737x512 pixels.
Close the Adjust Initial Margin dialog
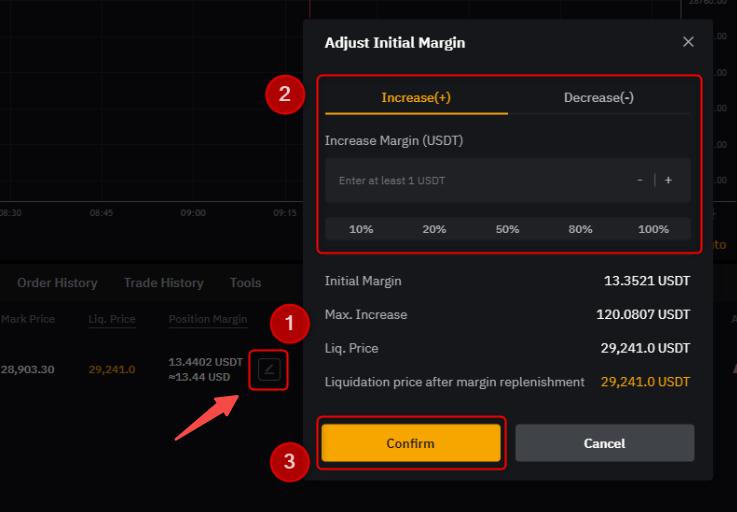coord(688,42)
